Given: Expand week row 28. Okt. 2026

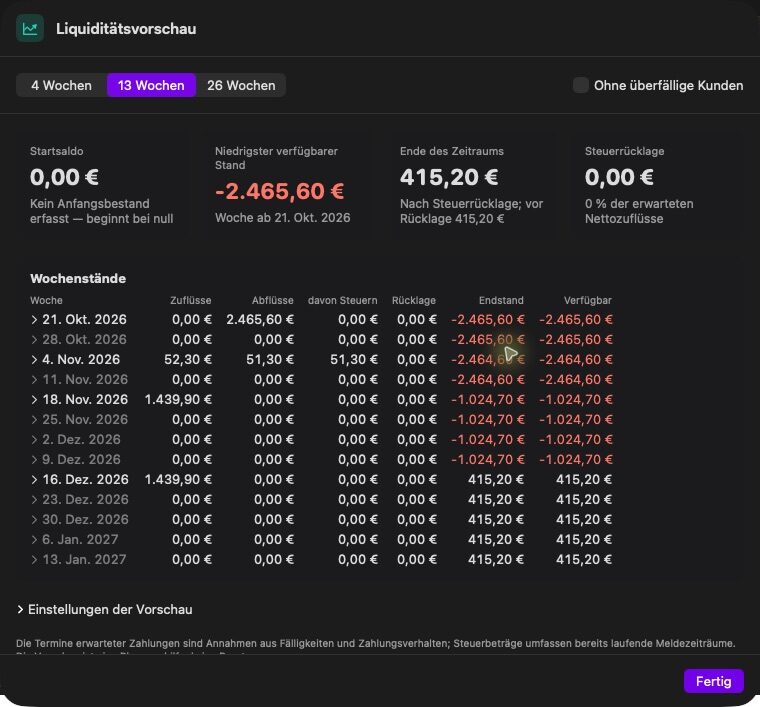Looking at the screenshot, I should coord(34,340).
